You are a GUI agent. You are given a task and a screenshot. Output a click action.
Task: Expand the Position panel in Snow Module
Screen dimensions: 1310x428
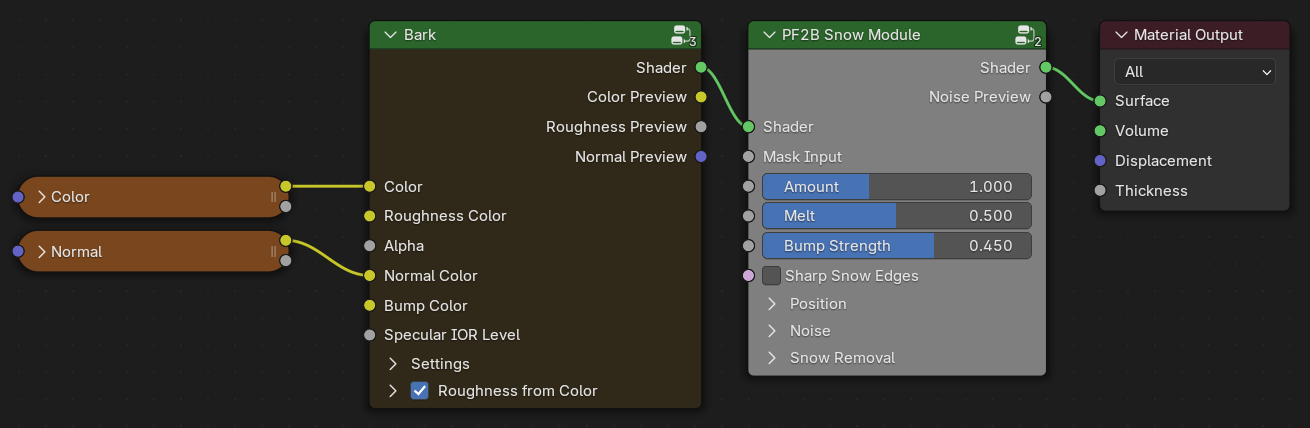(x=772, y=304)
